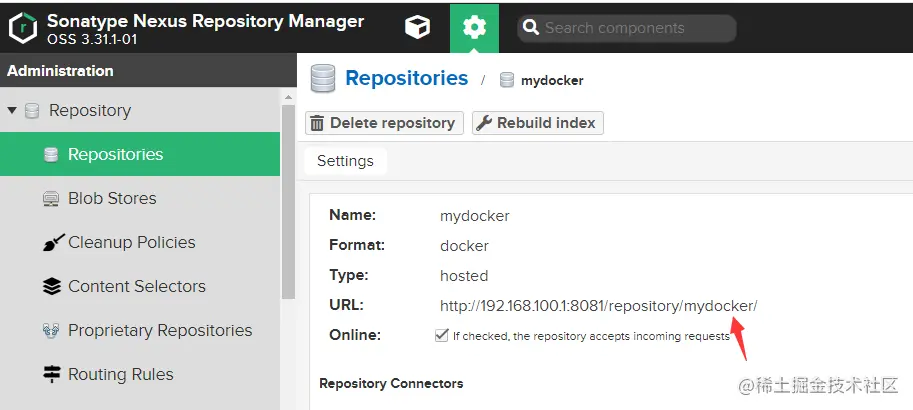
Task: Click the OSS 3.31.1-01 version text
Action: (92, 40)
